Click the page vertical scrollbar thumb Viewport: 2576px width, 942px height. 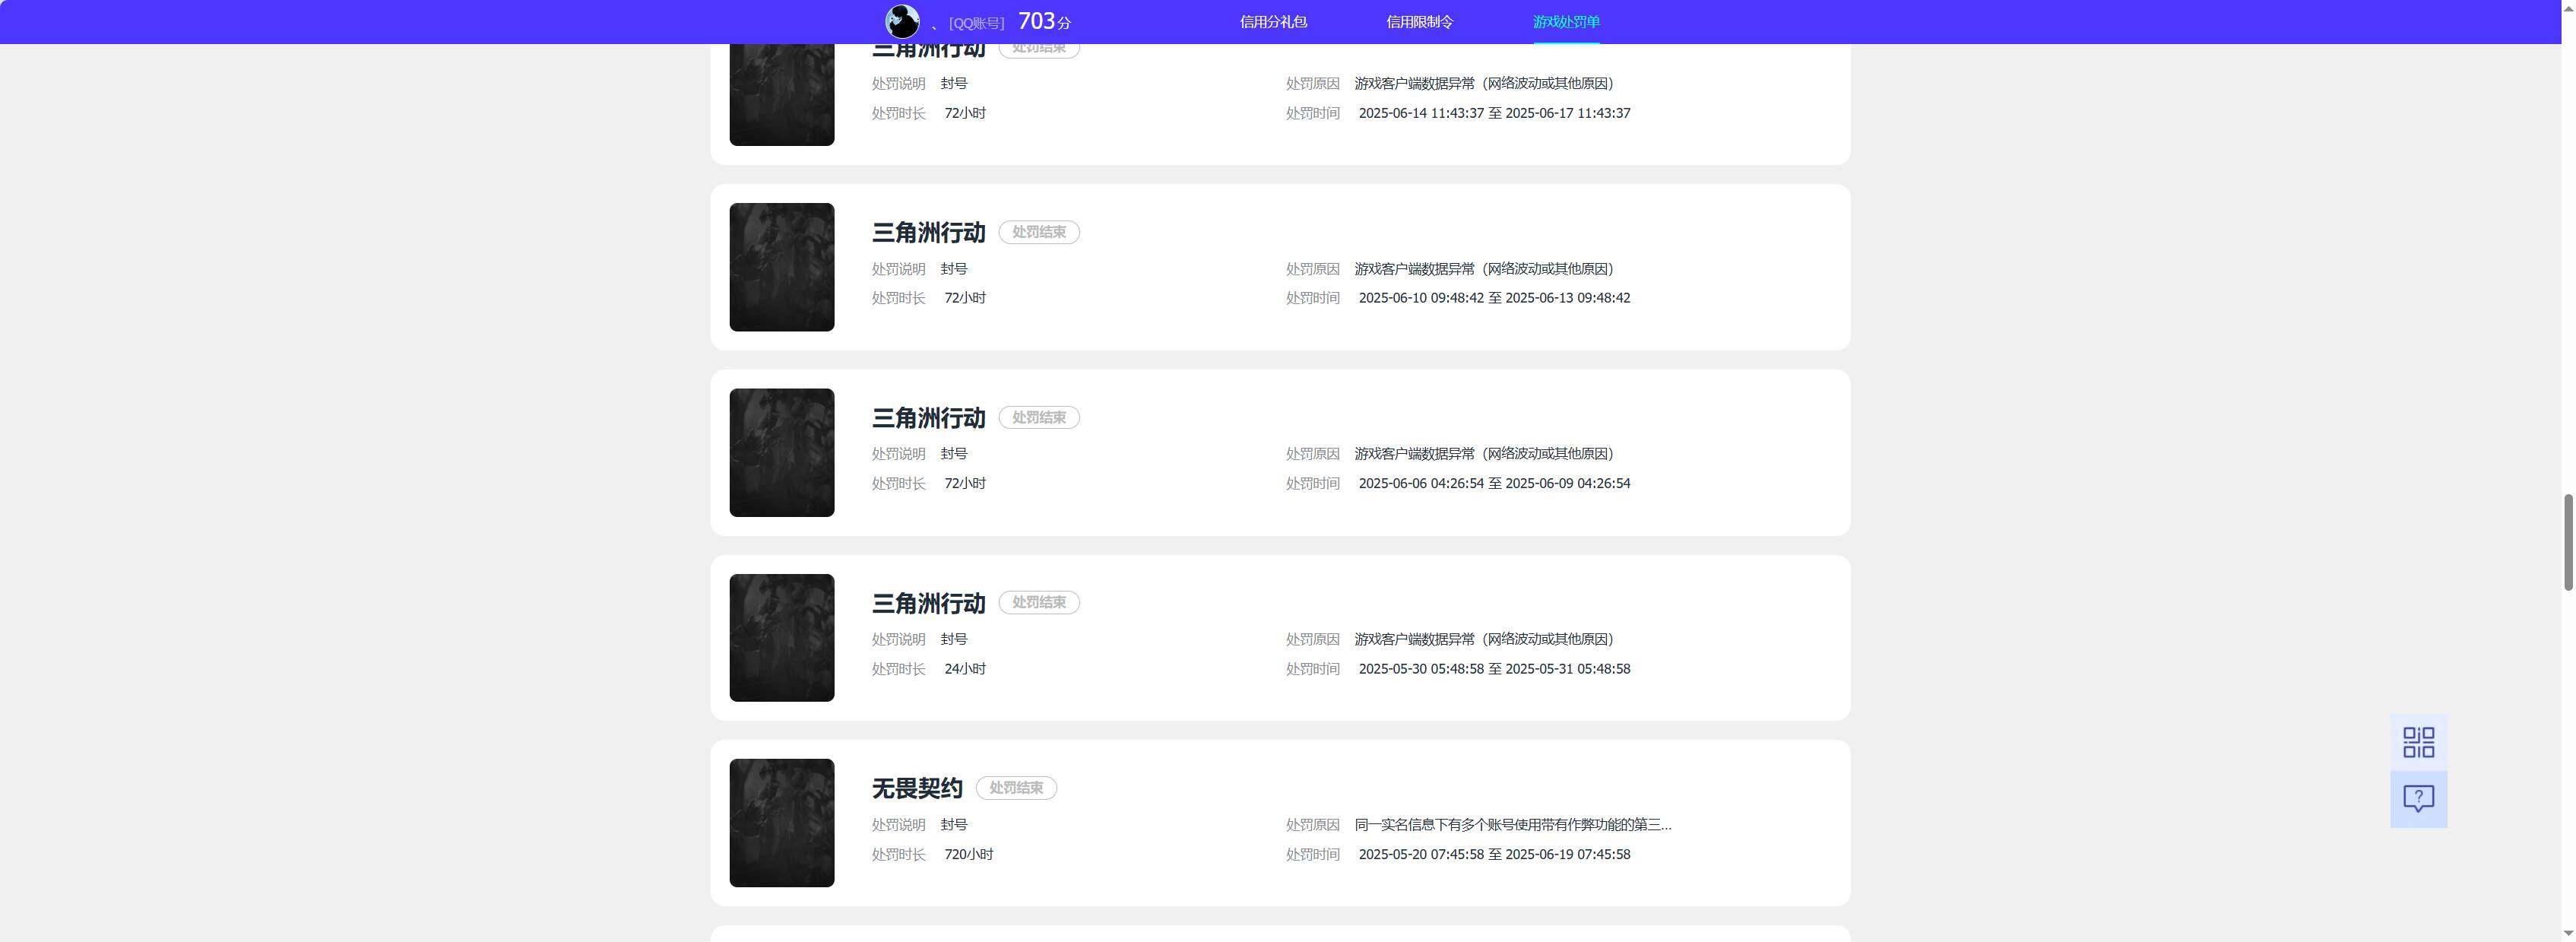[x=2567, y=542]
